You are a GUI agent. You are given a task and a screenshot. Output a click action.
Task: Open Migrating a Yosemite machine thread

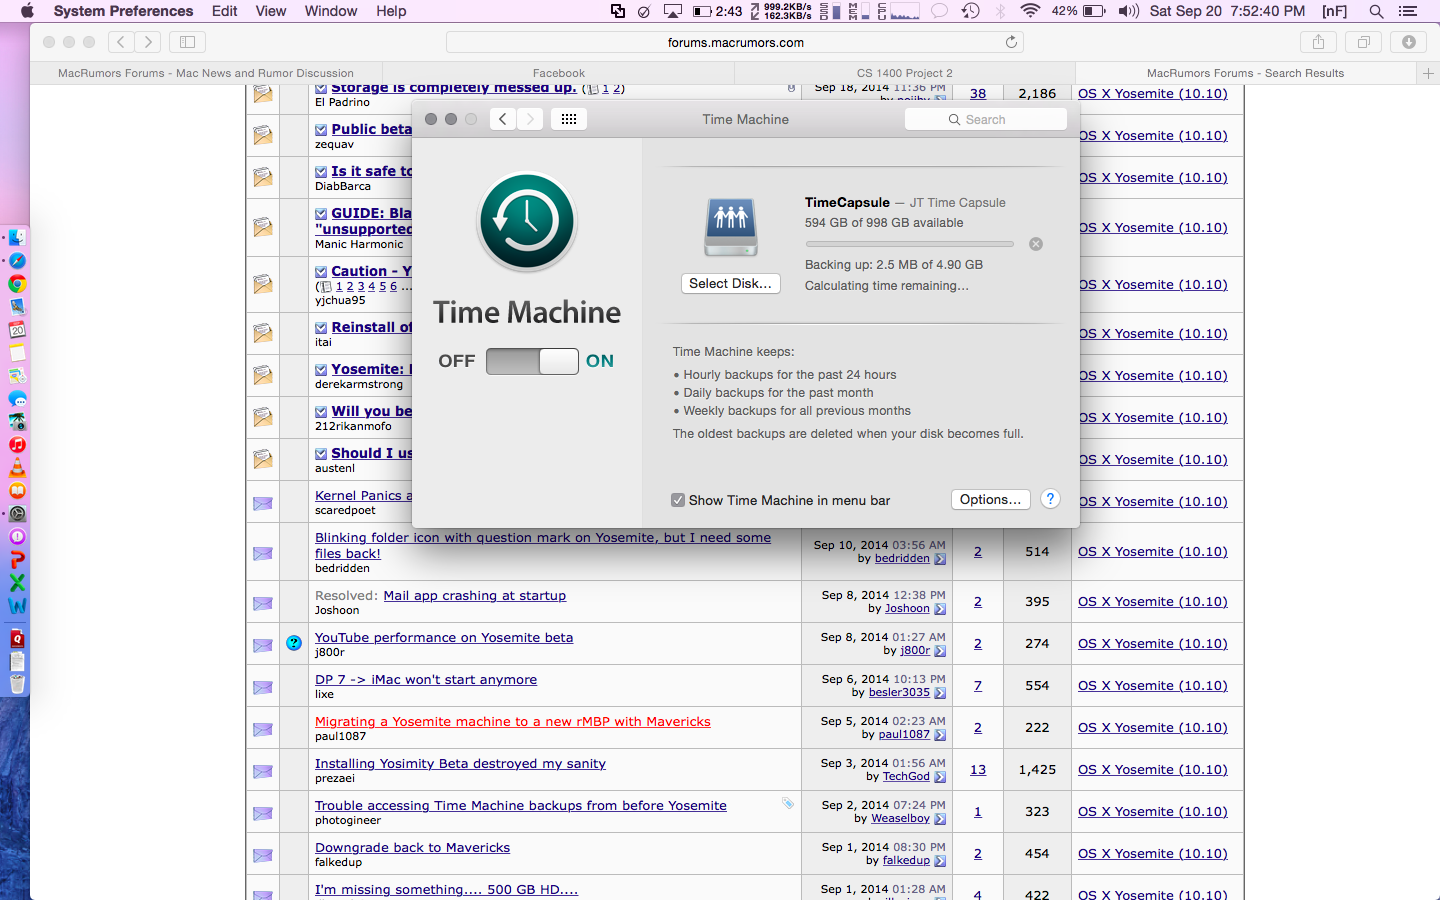point(513,721)
